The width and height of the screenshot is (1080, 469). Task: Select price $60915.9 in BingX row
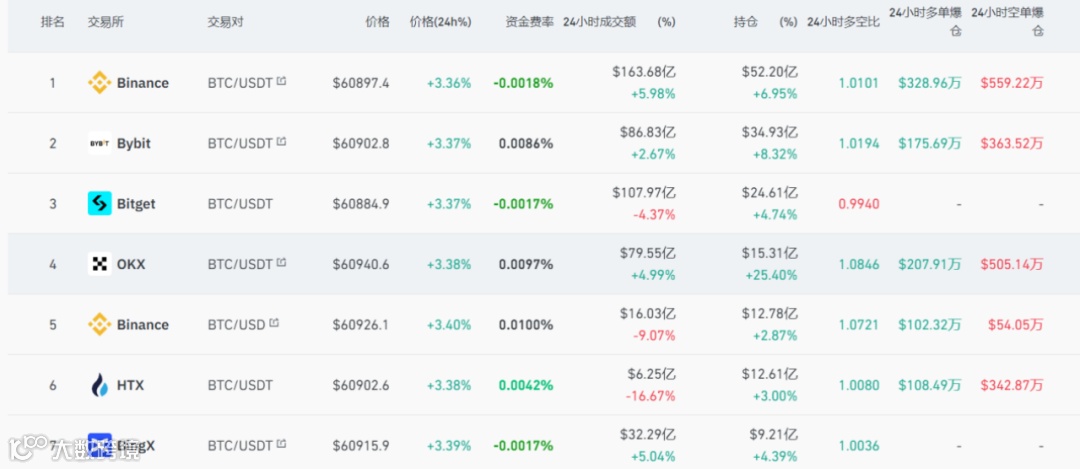click(361, 446)
